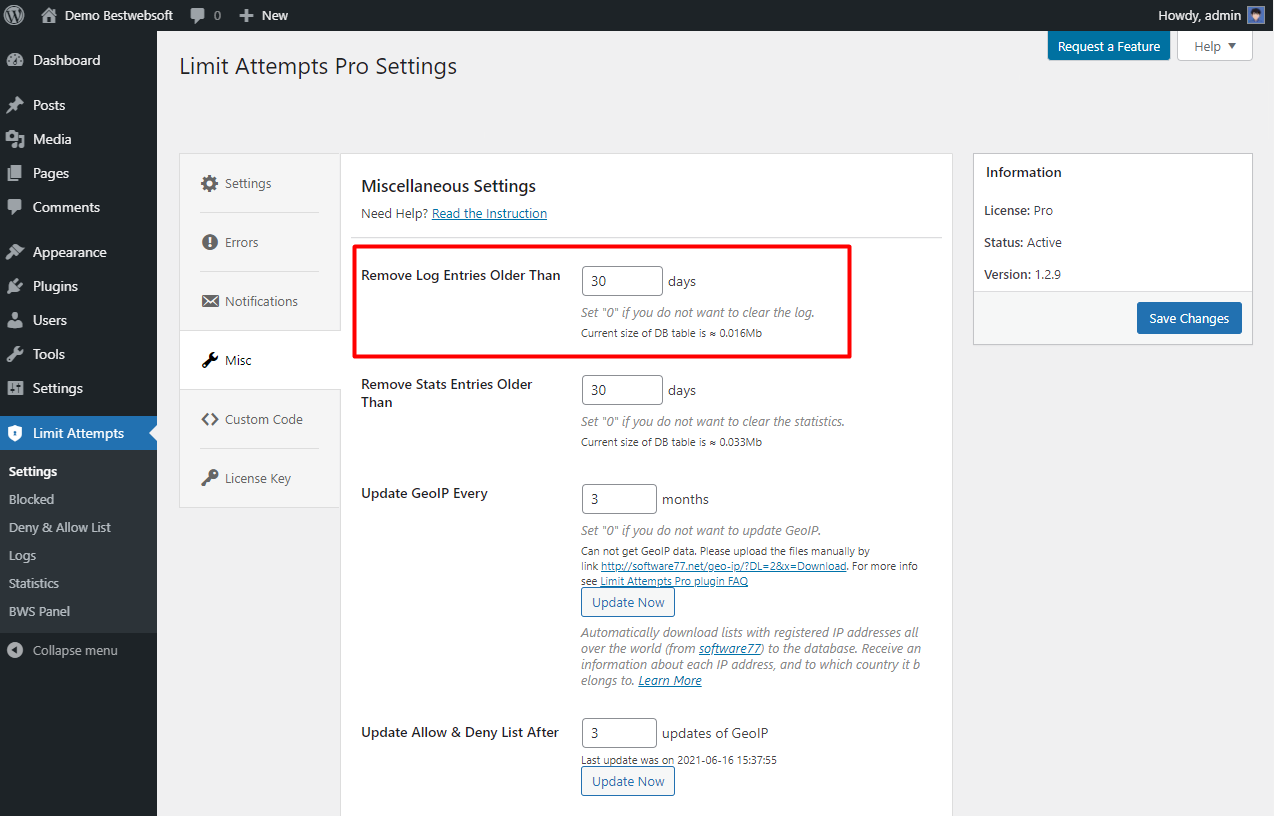Focus the updates of GeoIP number field
Image resolution: width=1274 pixels, height=816 pixels.
(619, 733)
